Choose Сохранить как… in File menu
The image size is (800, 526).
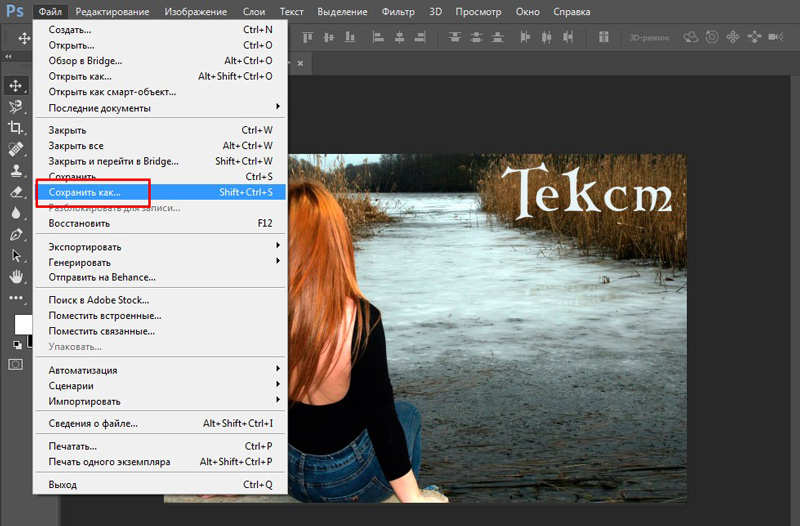tap(160, 192)
